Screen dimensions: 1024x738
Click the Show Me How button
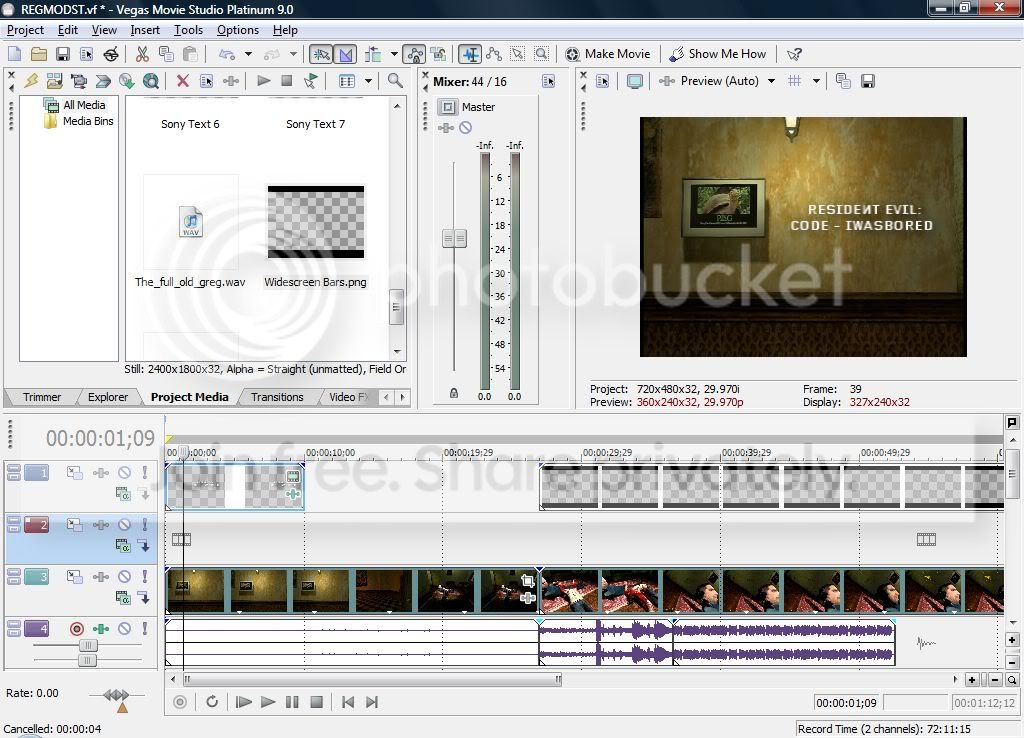[718, 54]
